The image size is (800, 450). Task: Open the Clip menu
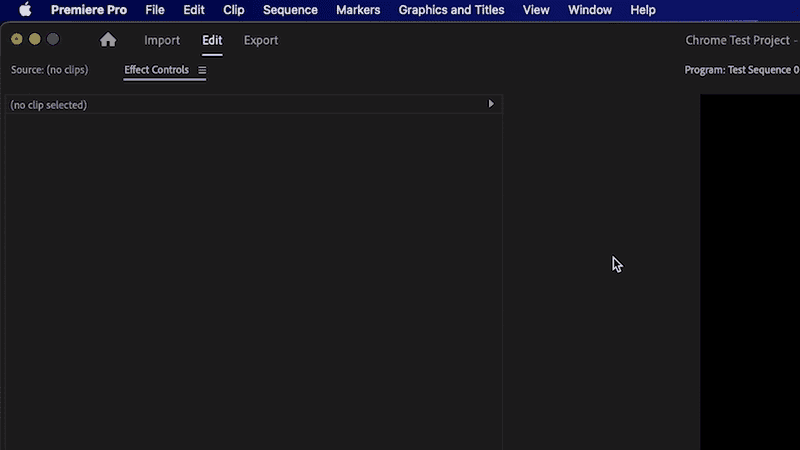233,10
